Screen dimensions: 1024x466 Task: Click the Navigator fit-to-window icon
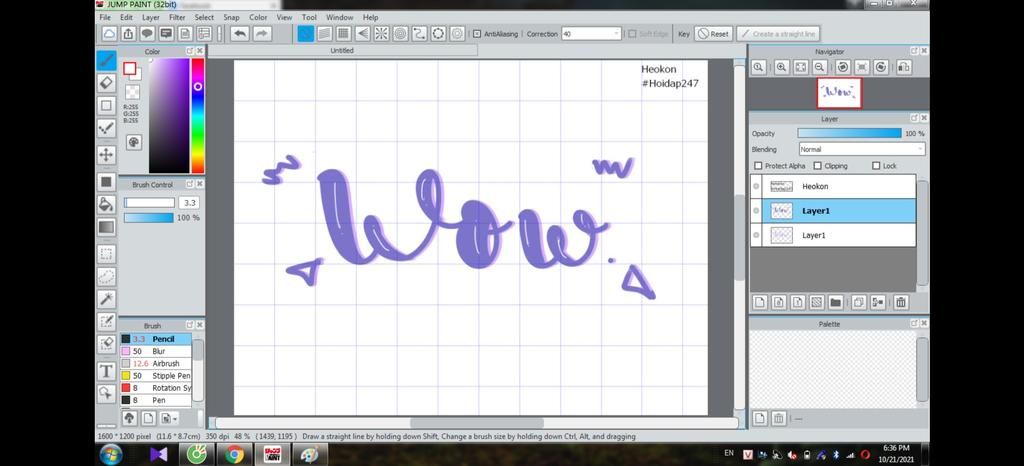(x=801, y=67)
